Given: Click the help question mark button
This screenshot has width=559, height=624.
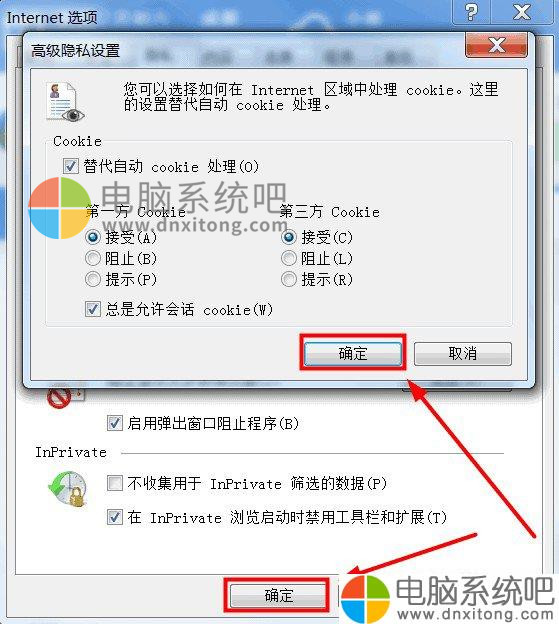Looking at the screenshot, I should pos(471,12).
